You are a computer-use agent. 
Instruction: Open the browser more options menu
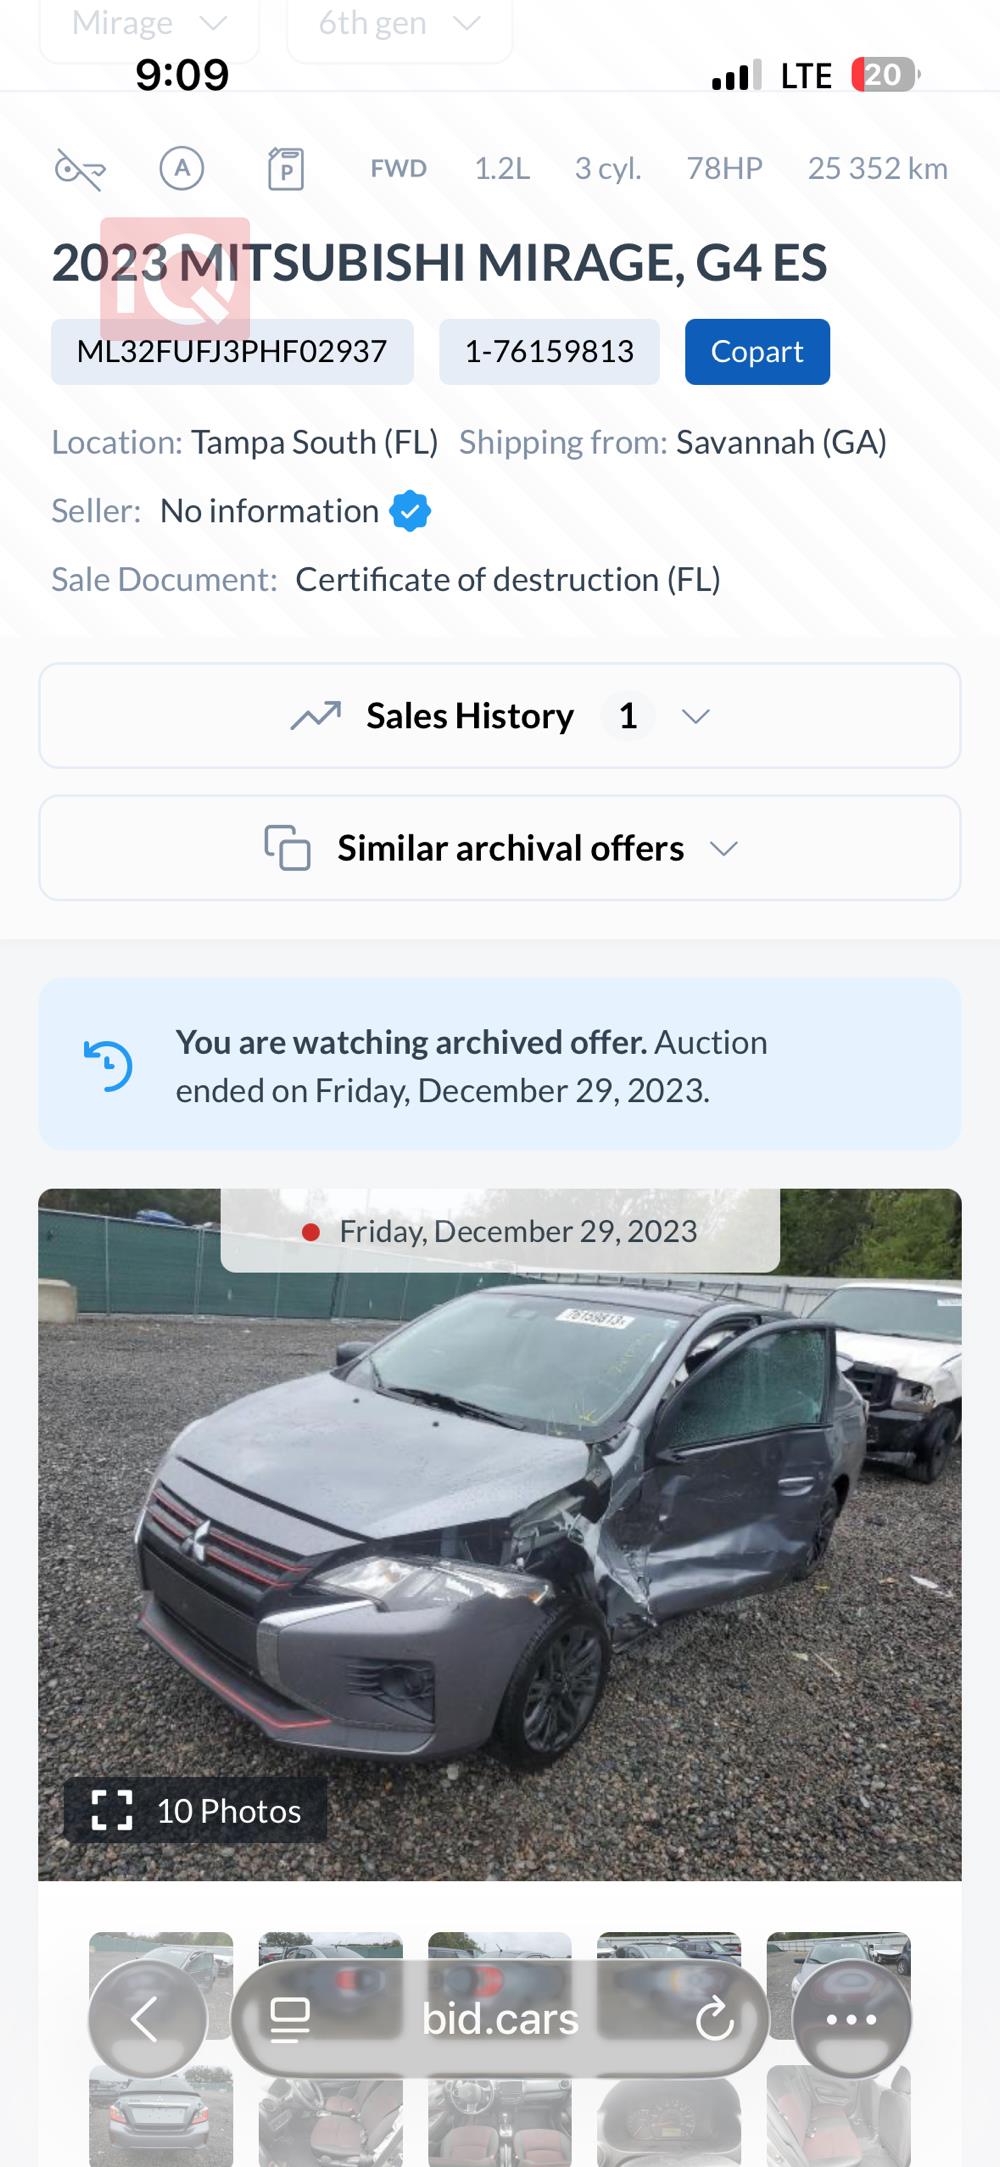[851, 2018]
